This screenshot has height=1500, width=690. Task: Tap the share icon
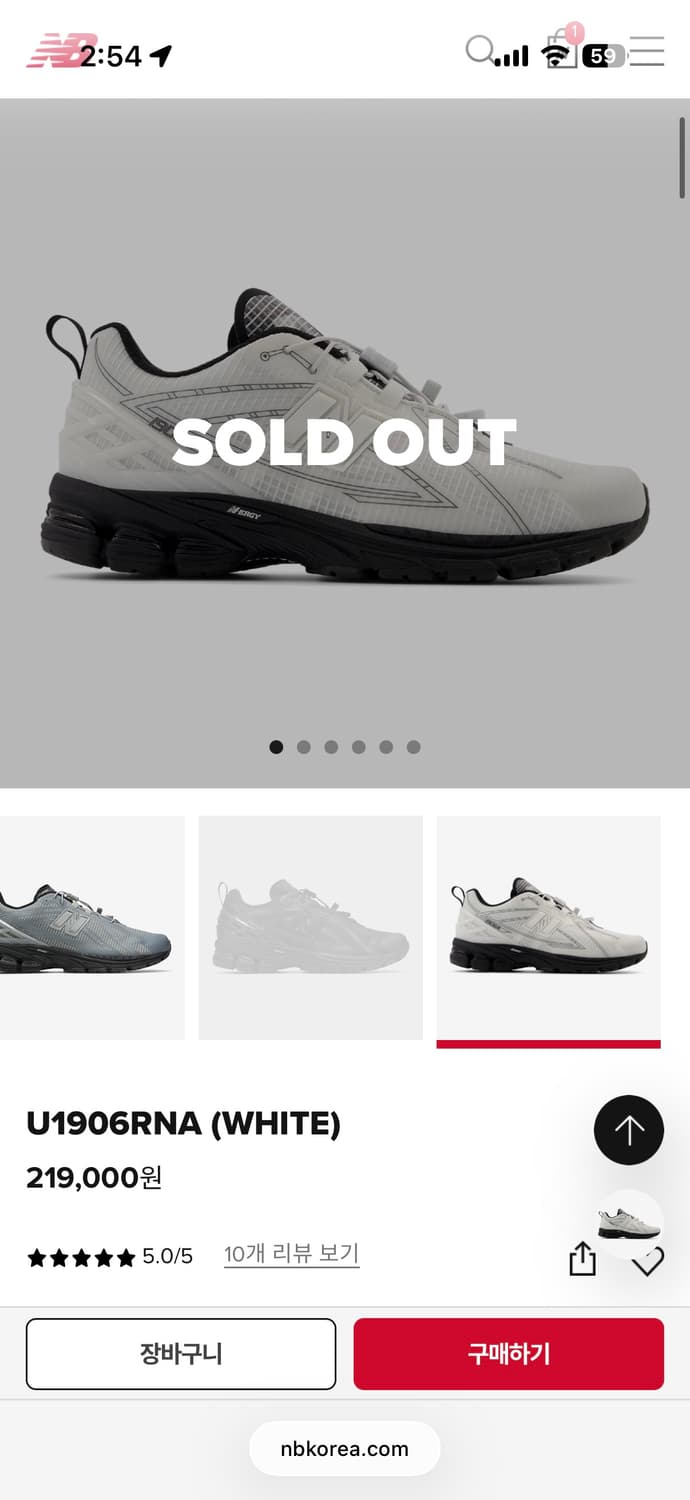(582, 1258)
